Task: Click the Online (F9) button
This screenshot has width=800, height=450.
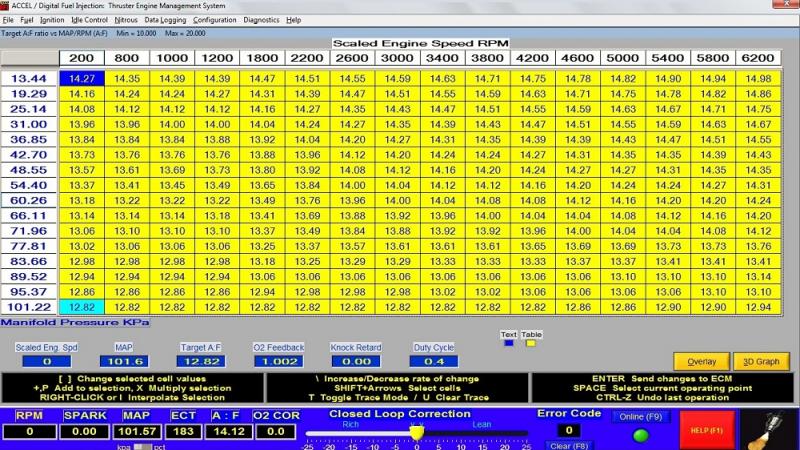Action: 640,416
